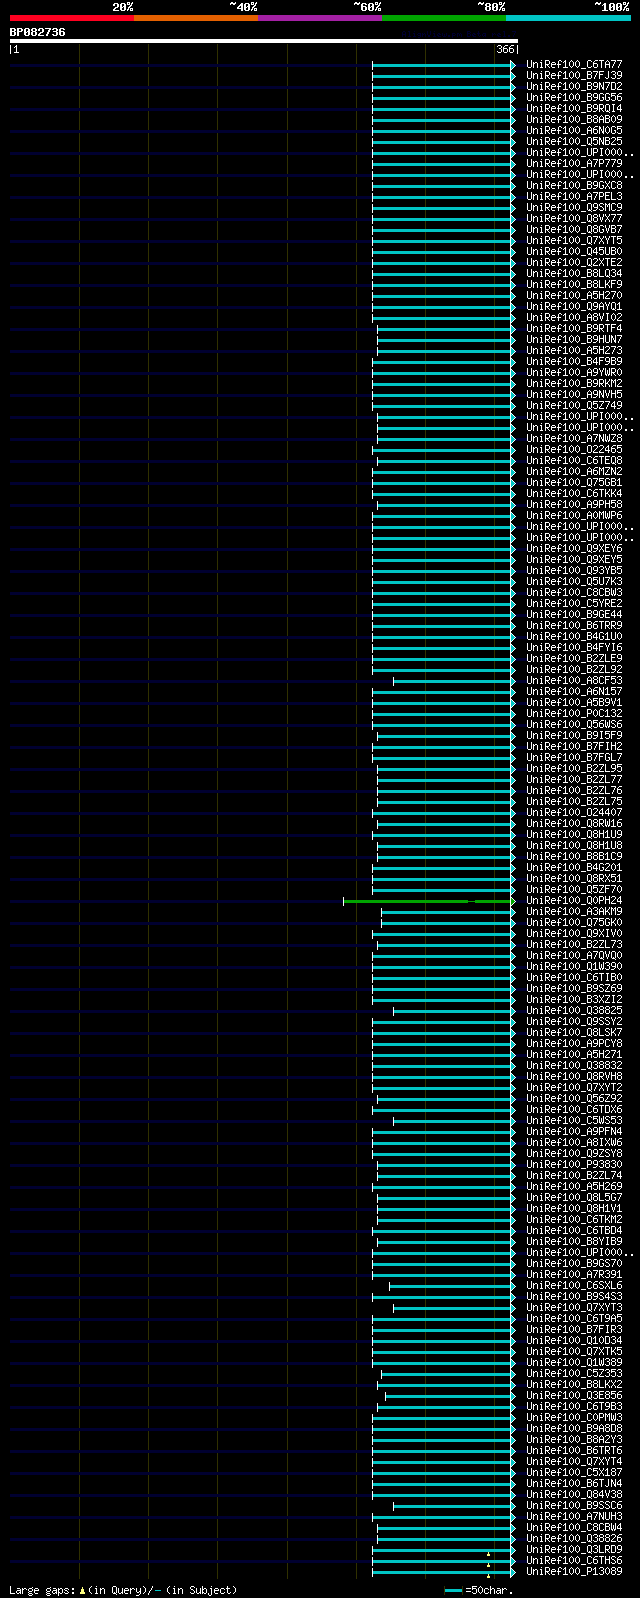Click the white query length ruler bar
640x1598 pixels.
pos(263,41)
